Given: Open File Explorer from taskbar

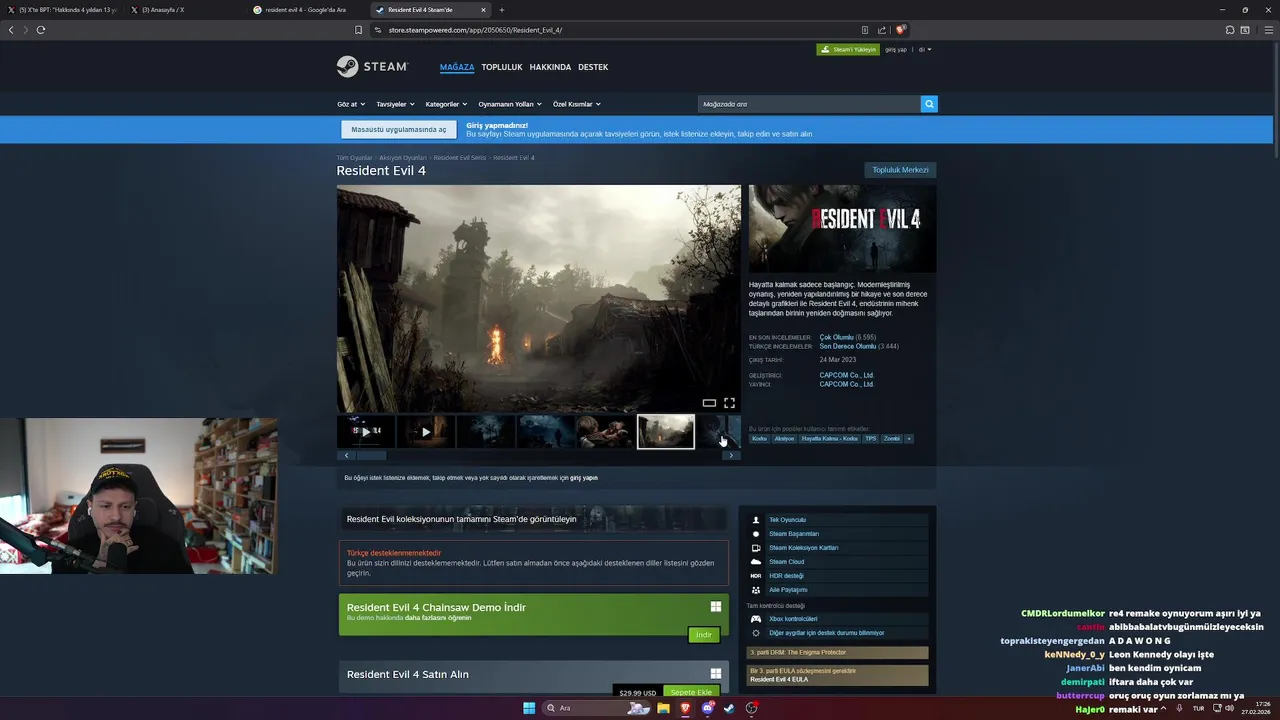Looking at the screenshot, I should tap(663, 708).
